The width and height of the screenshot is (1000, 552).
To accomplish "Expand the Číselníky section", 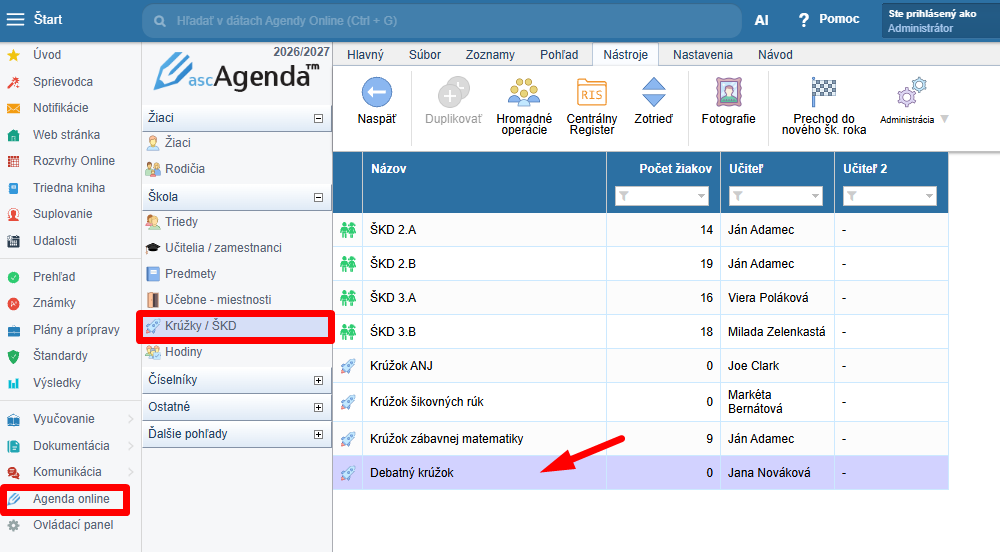I will click(318, 381).
